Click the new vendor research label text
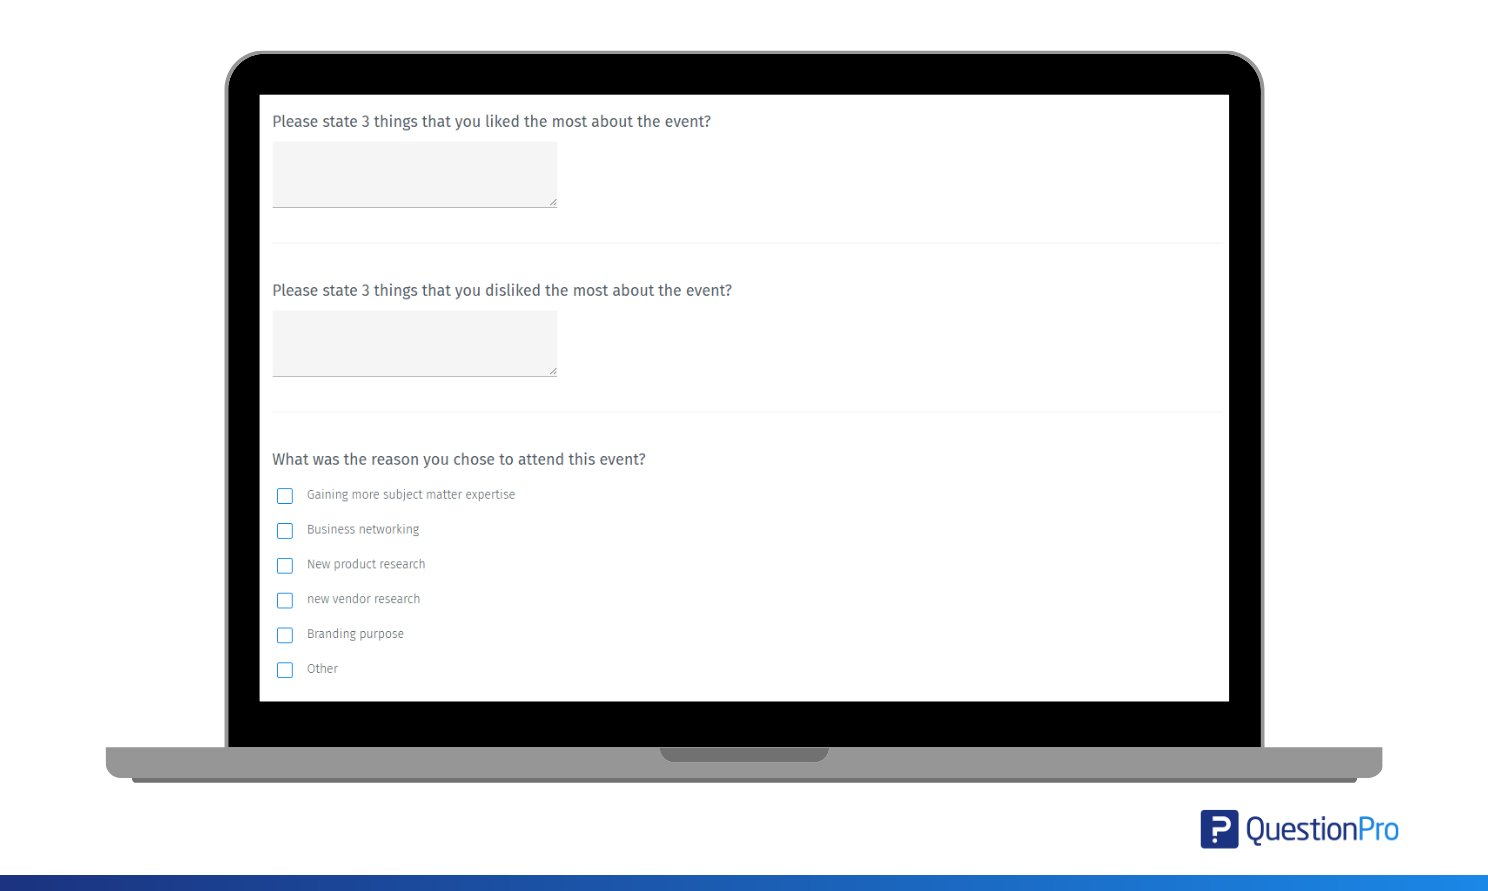 tap(363, 599)
